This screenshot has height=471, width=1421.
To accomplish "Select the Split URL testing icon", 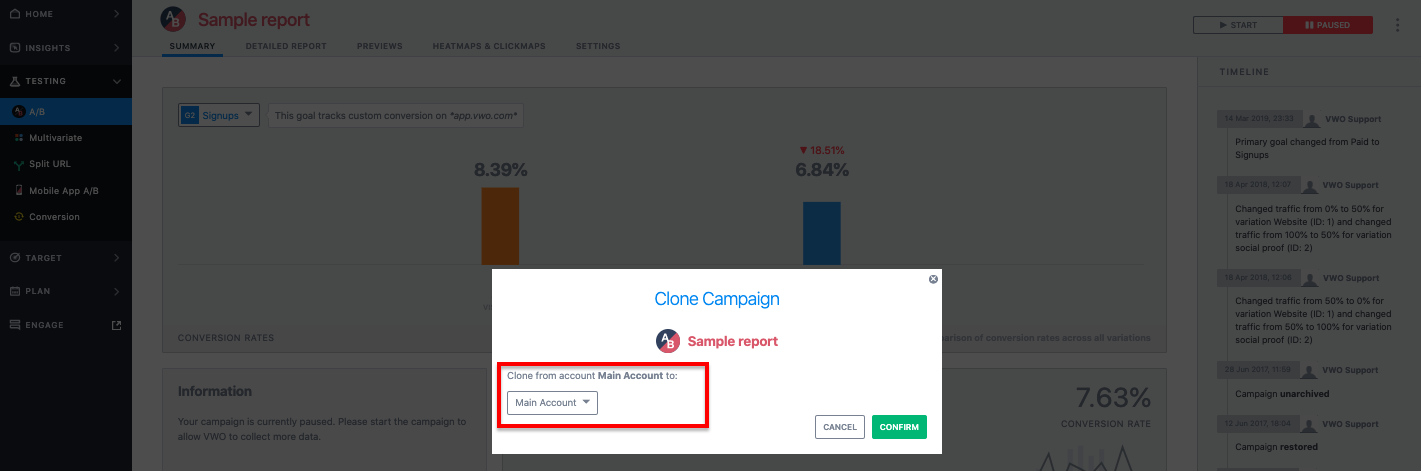I will 17,164.
